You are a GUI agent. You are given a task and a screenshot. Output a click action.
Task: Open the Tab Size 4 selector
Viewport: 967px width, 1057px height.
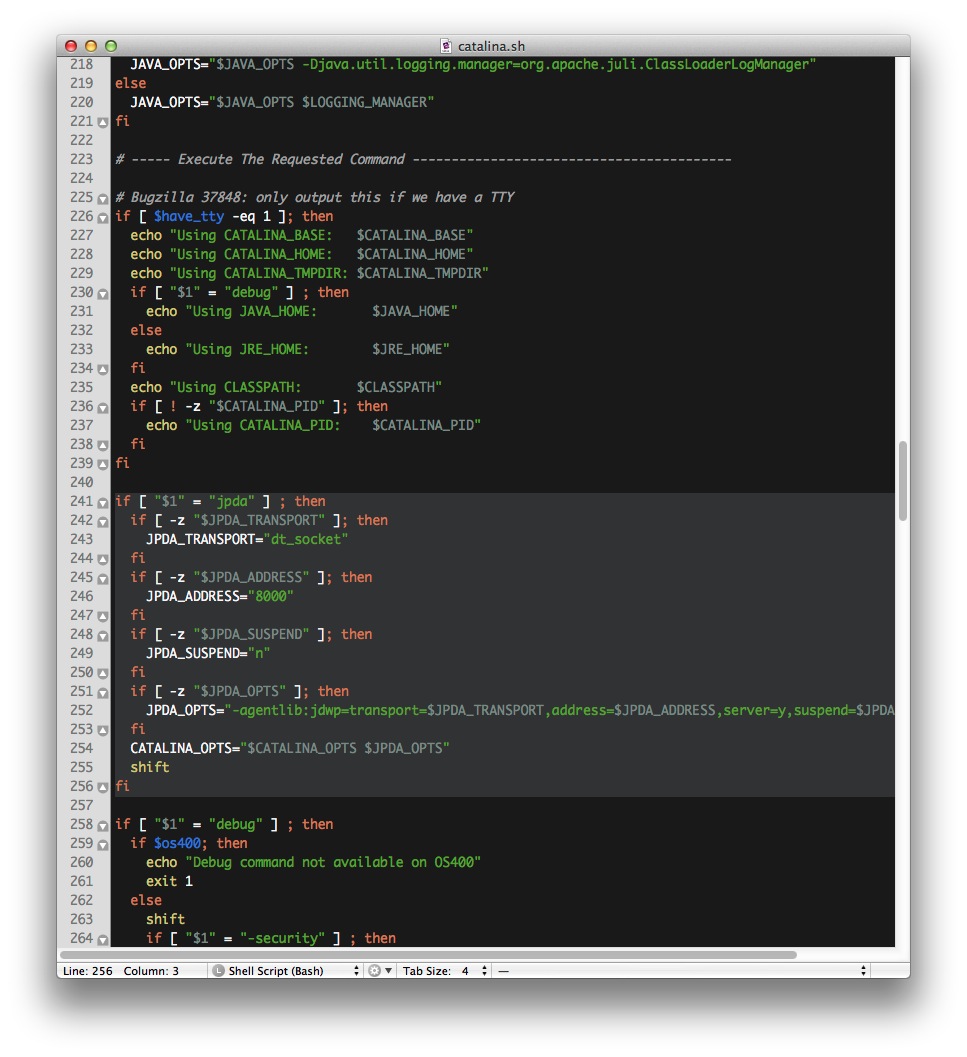(x=444, y=971)
